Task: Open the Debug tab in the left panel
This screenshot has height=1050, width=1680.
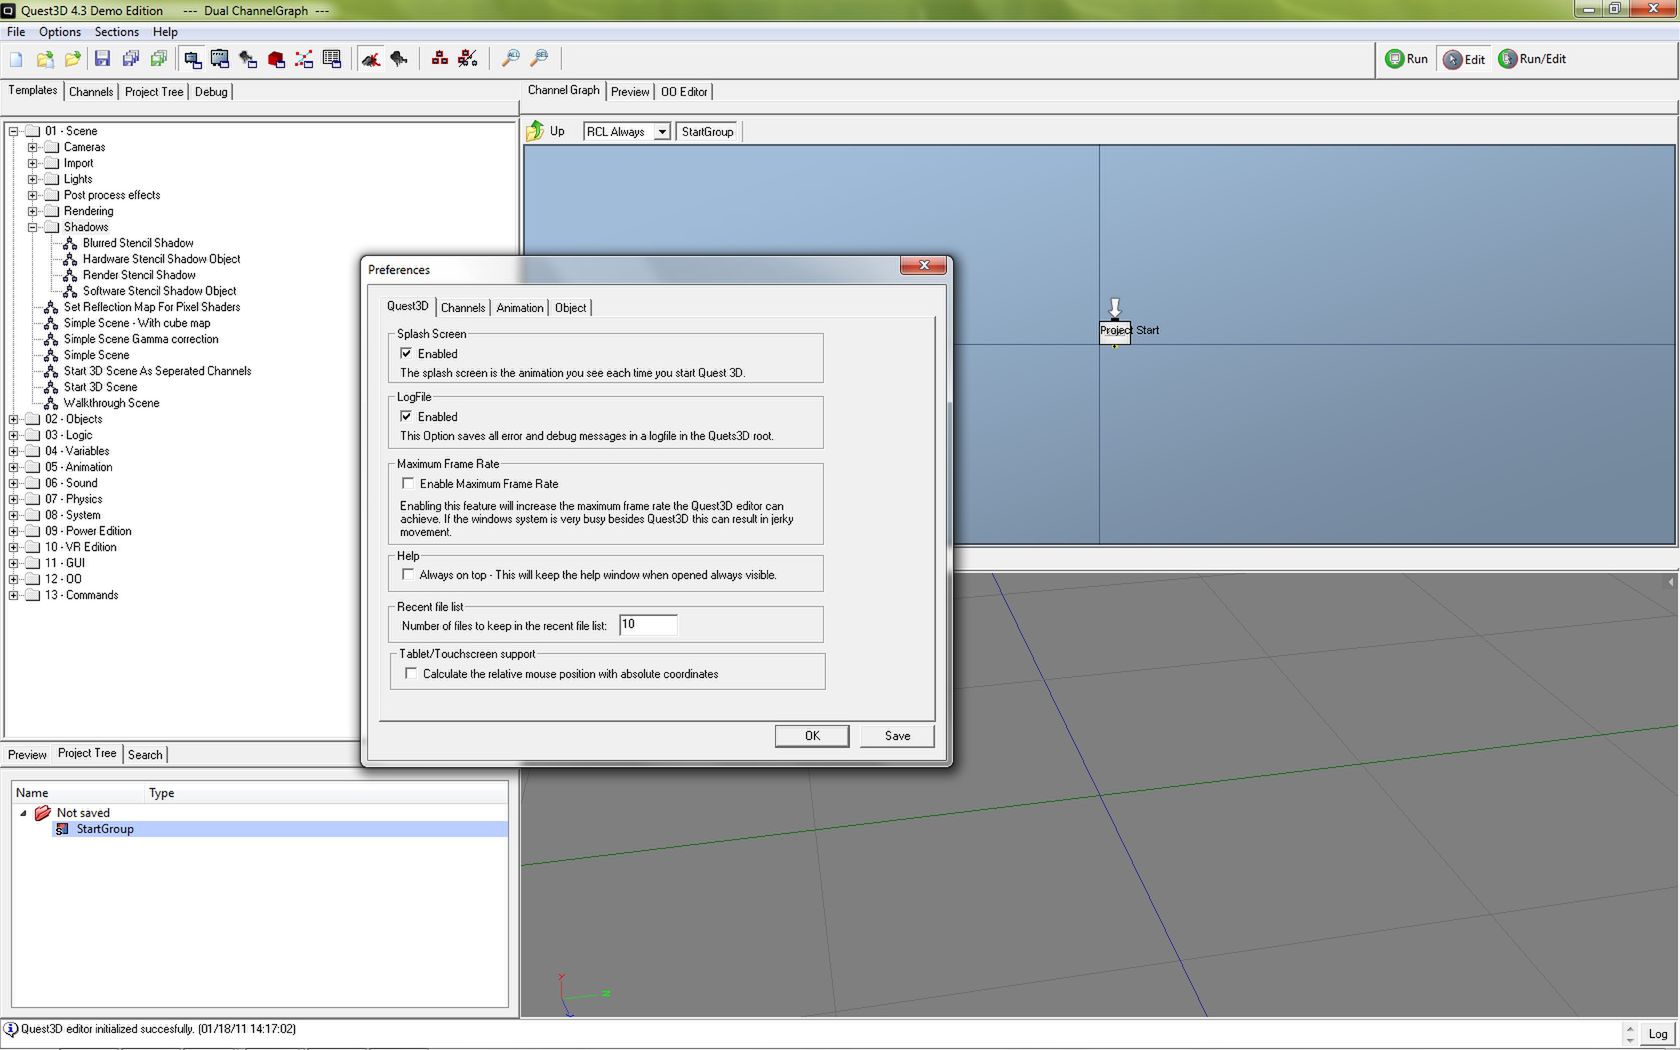Action: pyautogui.click(x=211, y=92)
